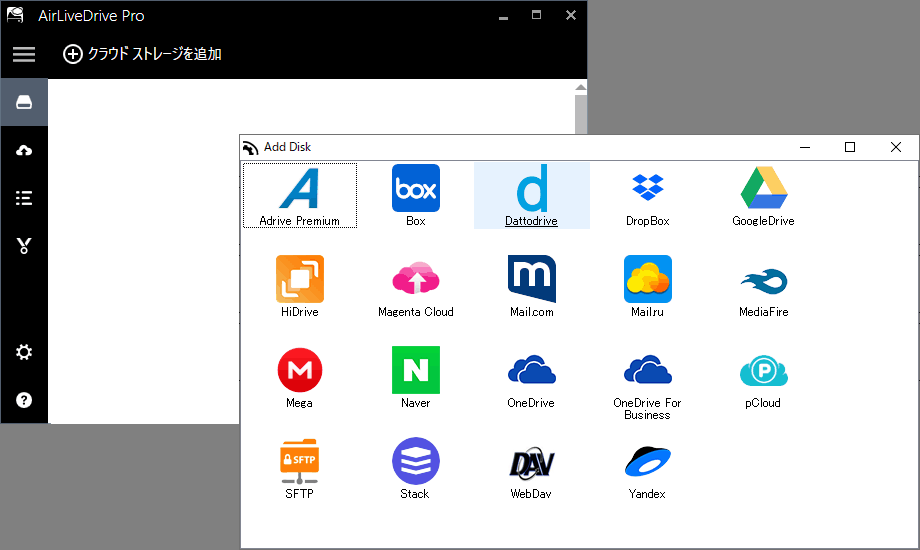Screen dimensions: 920x550
Task: Select the Mail.ru cloud
Action: (648, 286)
